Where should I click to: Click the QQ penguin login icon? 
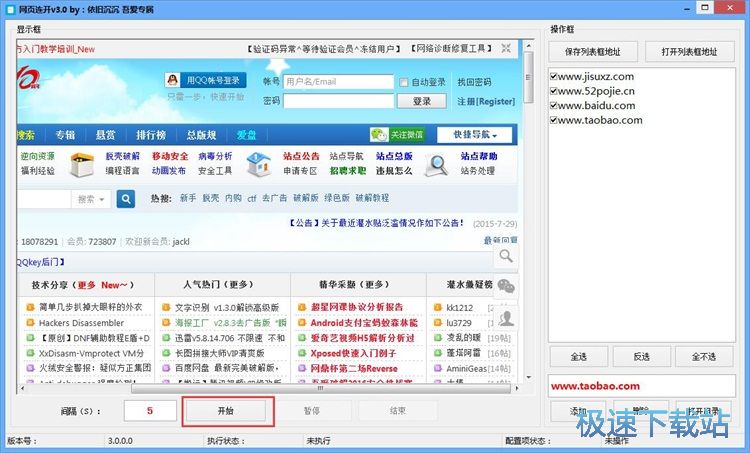point(172,80)
